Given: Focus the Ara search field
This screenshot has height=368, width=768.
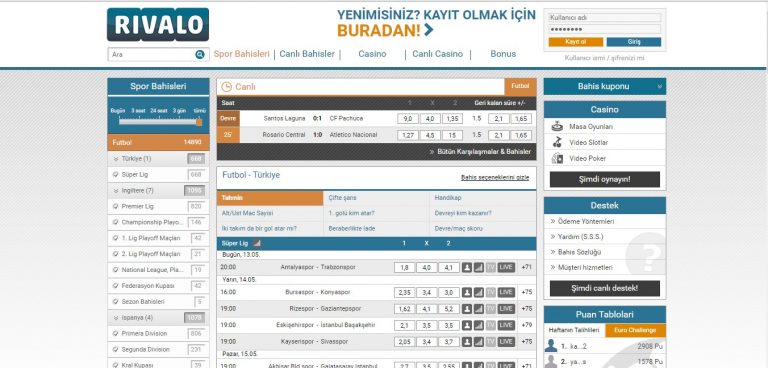Looking at the screenshot, I should pos(151,54).
